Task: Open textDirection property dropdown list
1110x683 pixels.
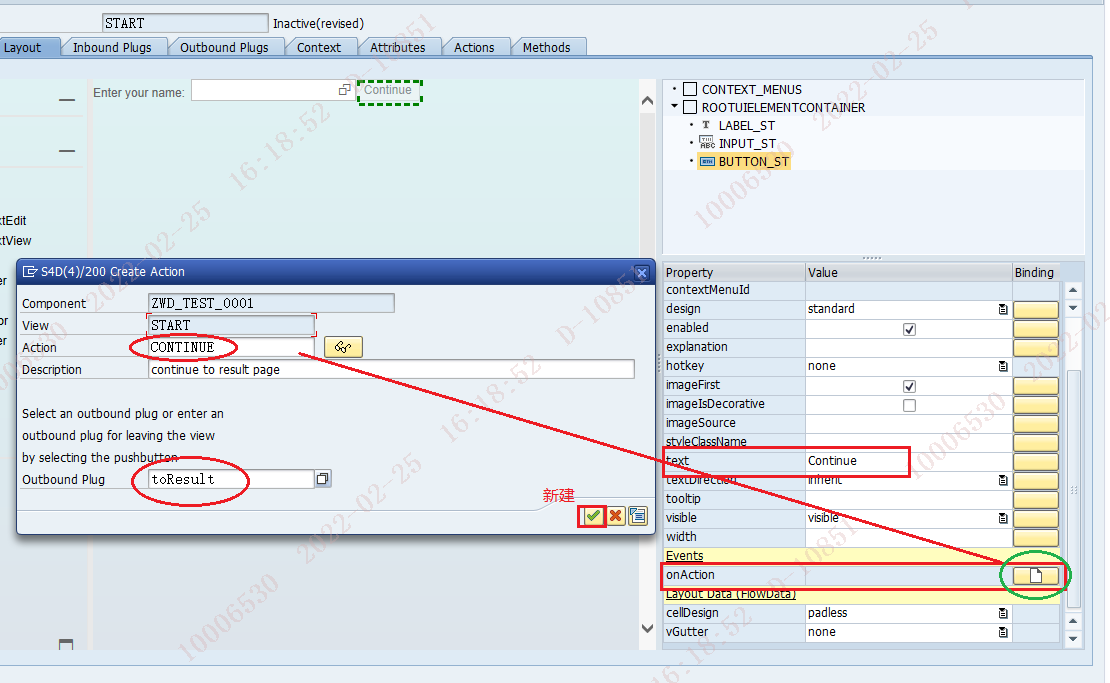Action: (1003, 480)
